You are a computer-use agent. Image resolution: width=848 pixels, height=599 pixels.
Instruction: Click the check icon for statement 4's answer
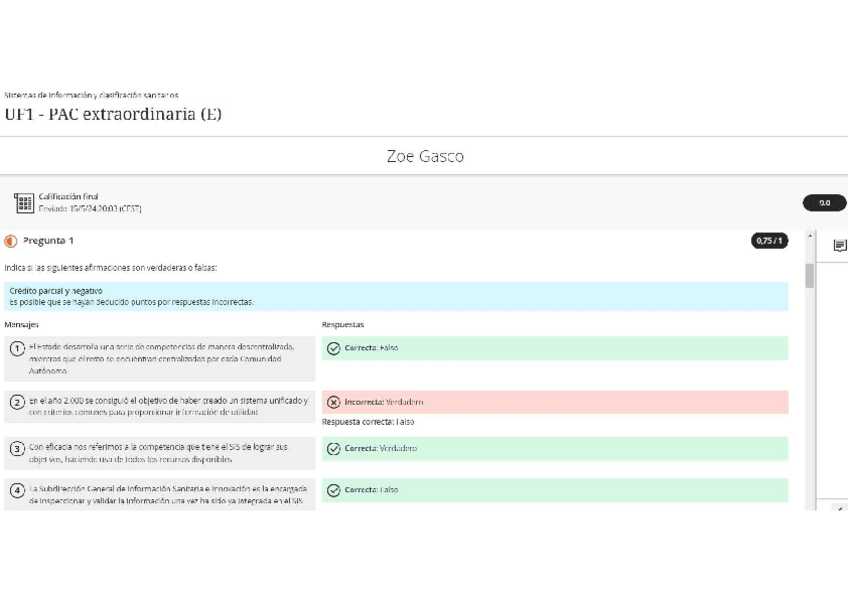[334, 490]
